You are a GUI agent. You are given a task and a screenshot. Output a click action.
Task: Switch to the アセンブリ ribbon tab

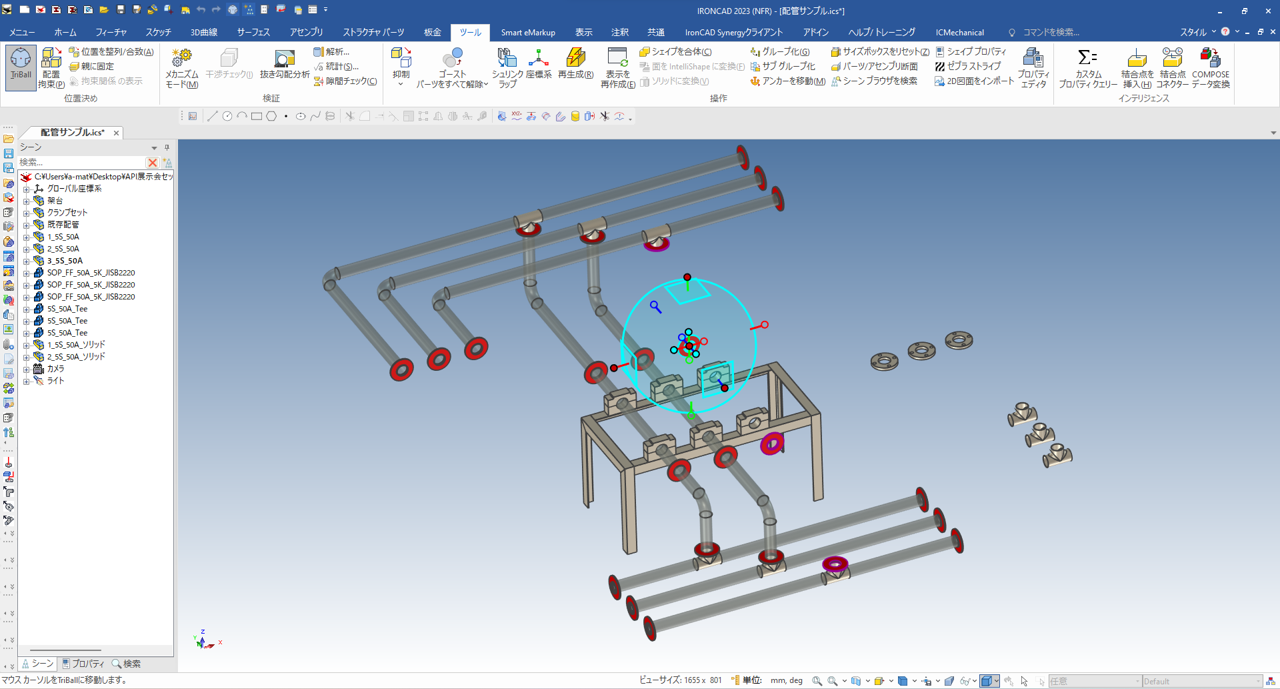[x=306, y=32]
